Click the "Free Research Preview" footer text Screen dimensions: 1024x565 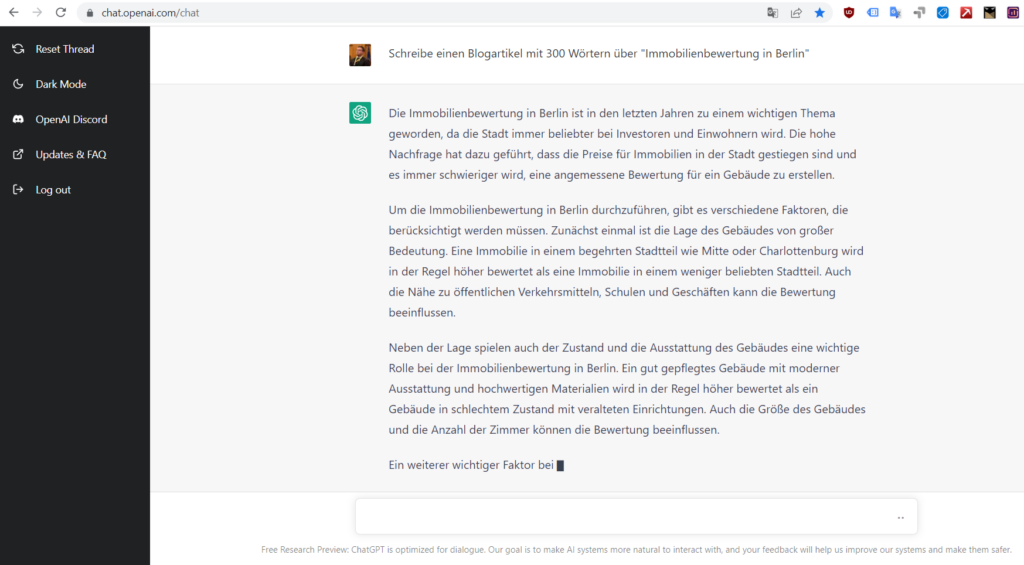636,550
